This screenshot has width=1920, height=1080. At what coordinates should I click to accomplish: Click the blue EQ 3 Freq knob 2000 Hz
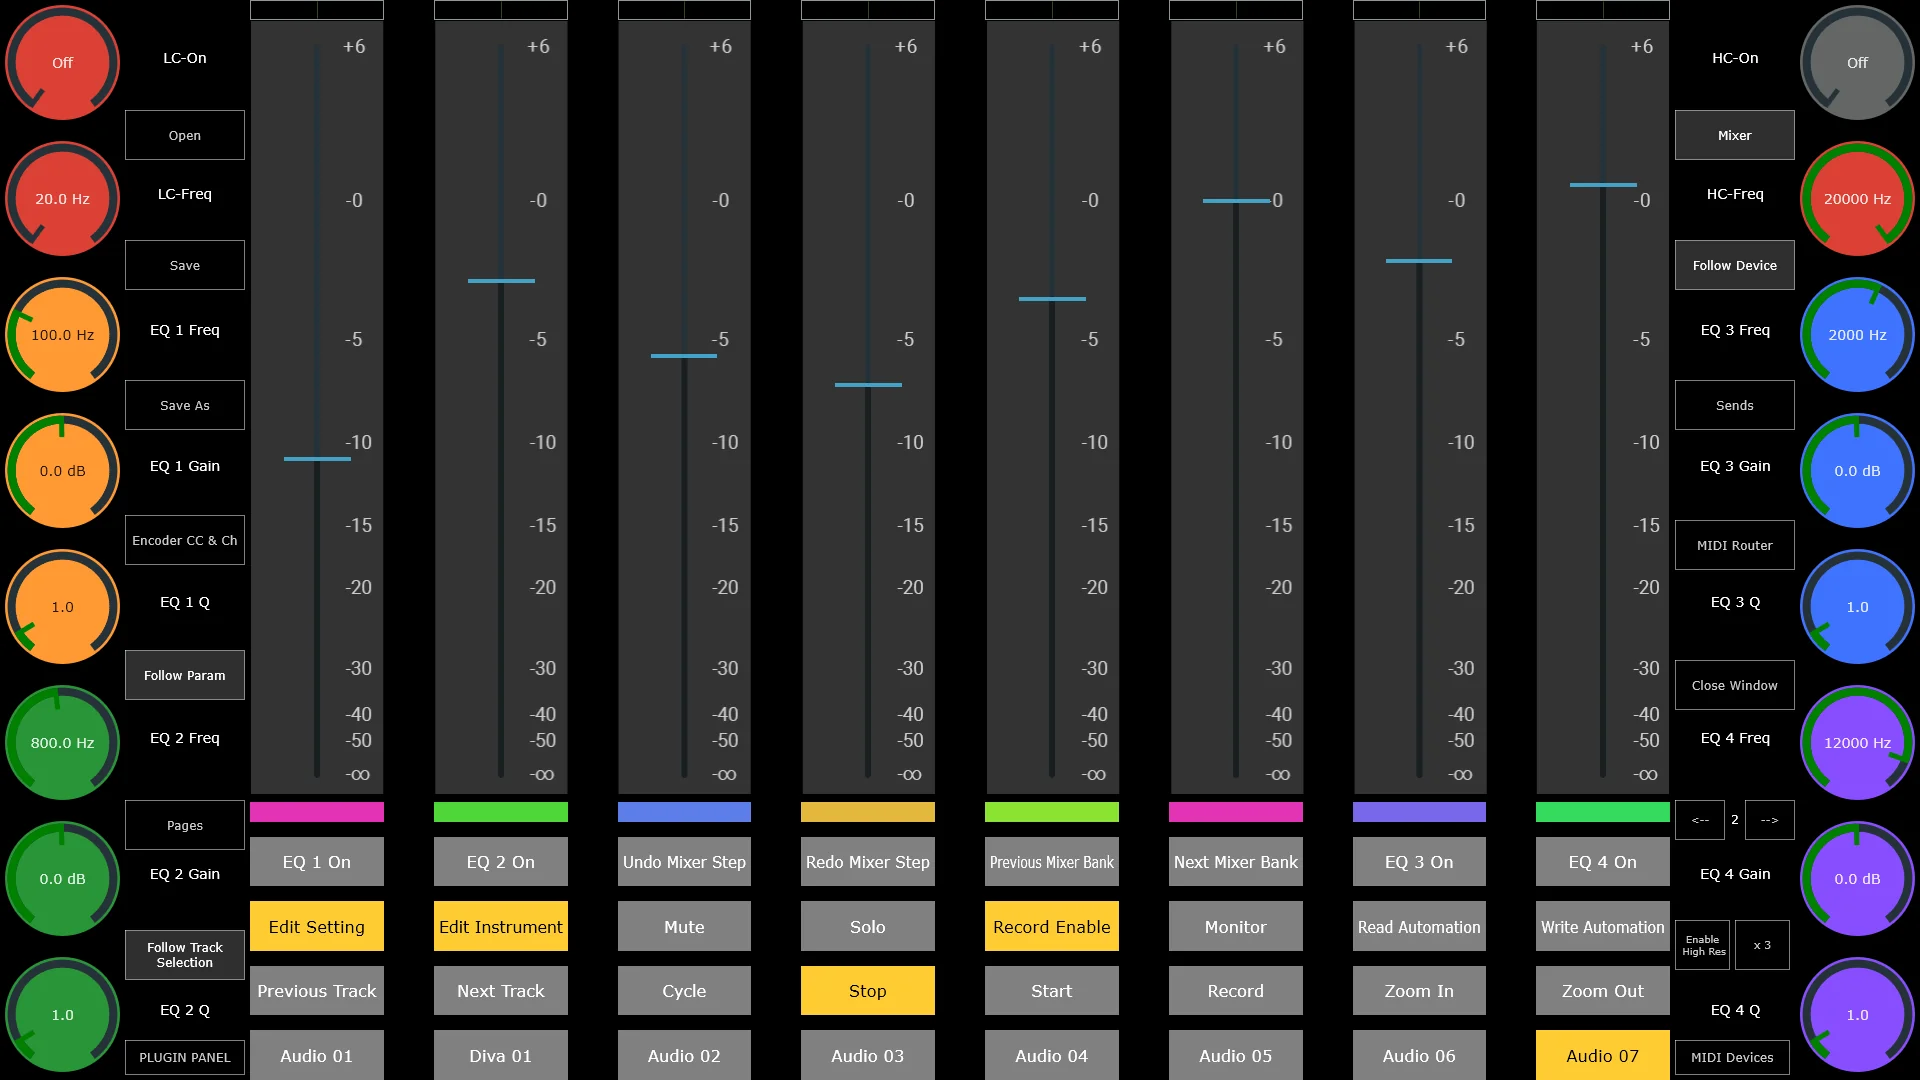coord(1857,334)
